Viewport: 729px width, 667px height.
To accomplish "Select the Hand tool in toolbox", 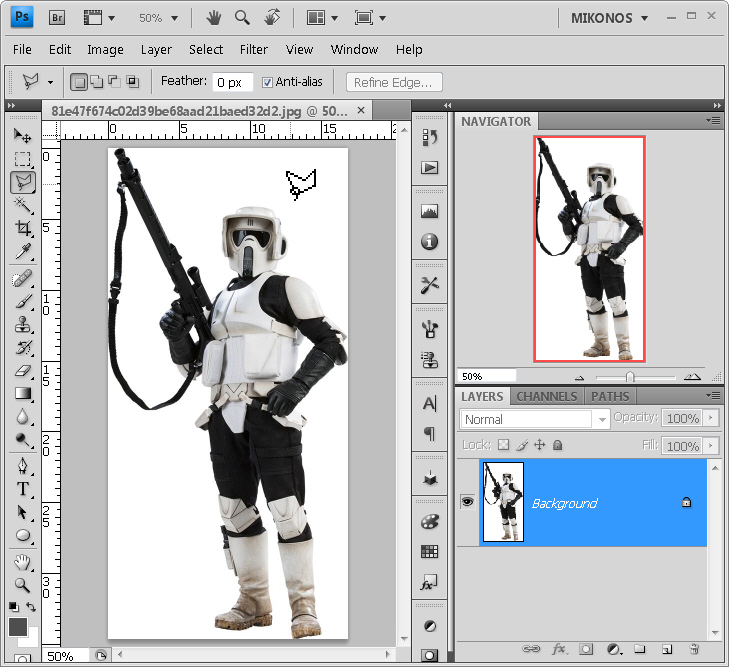I will 22,562.
